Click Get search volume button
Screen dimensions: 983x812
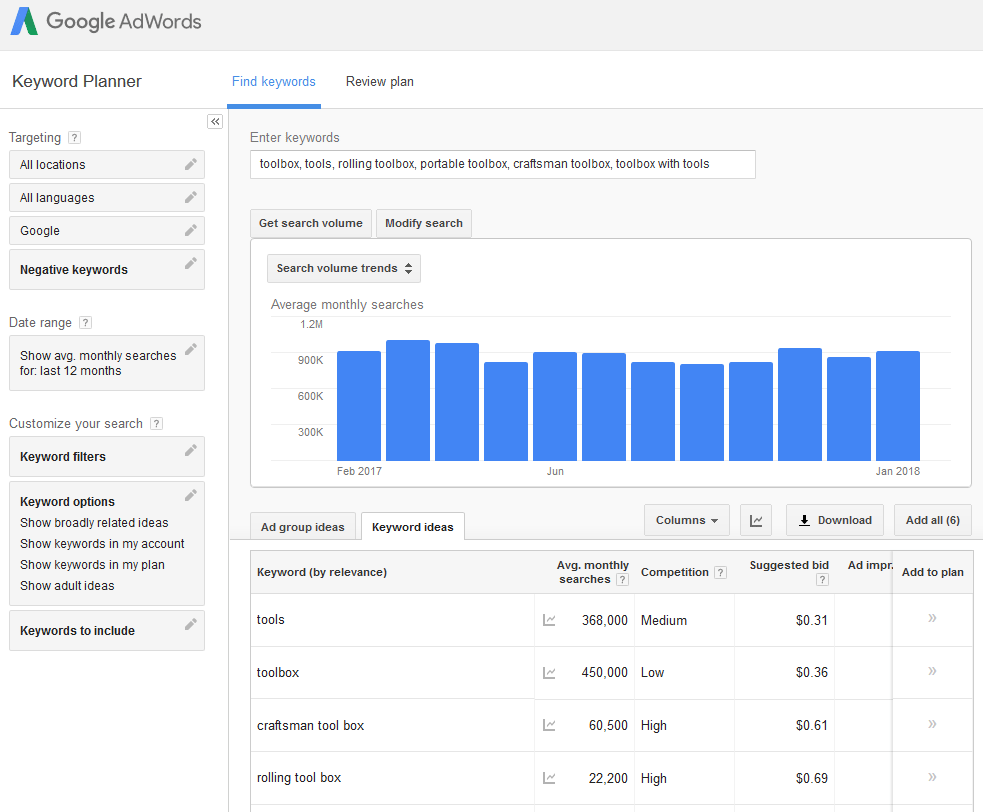click(x=311, y=223)
